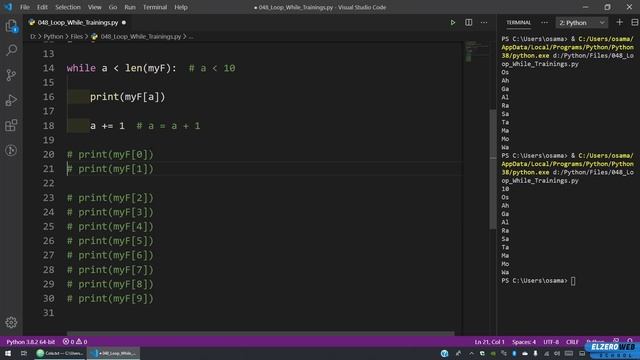Viewport: 640px width, 360px height.
Task: Click line number 14 in the gutter
Action: pyautogui.click(x=49, y=68)
